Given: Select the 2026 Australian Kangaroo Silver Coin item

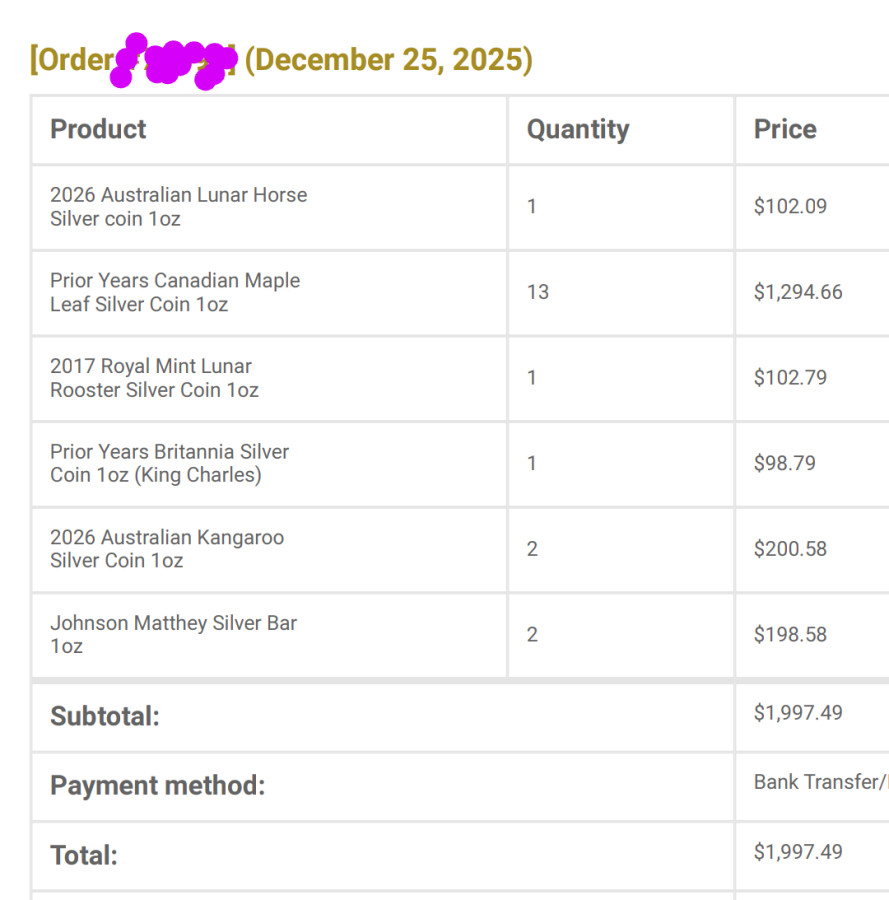Looking at the screenshot, I should click(167, 549).
